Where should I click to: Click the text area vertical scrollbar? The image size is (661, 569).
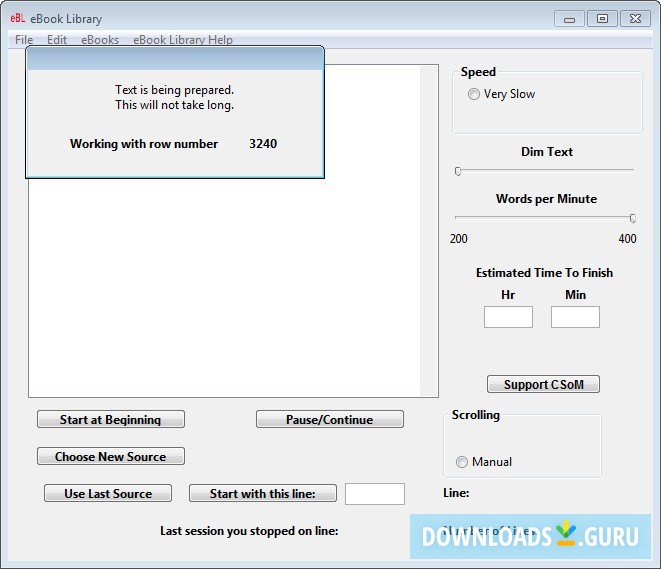pyautogui.click(x=429, y=231)
